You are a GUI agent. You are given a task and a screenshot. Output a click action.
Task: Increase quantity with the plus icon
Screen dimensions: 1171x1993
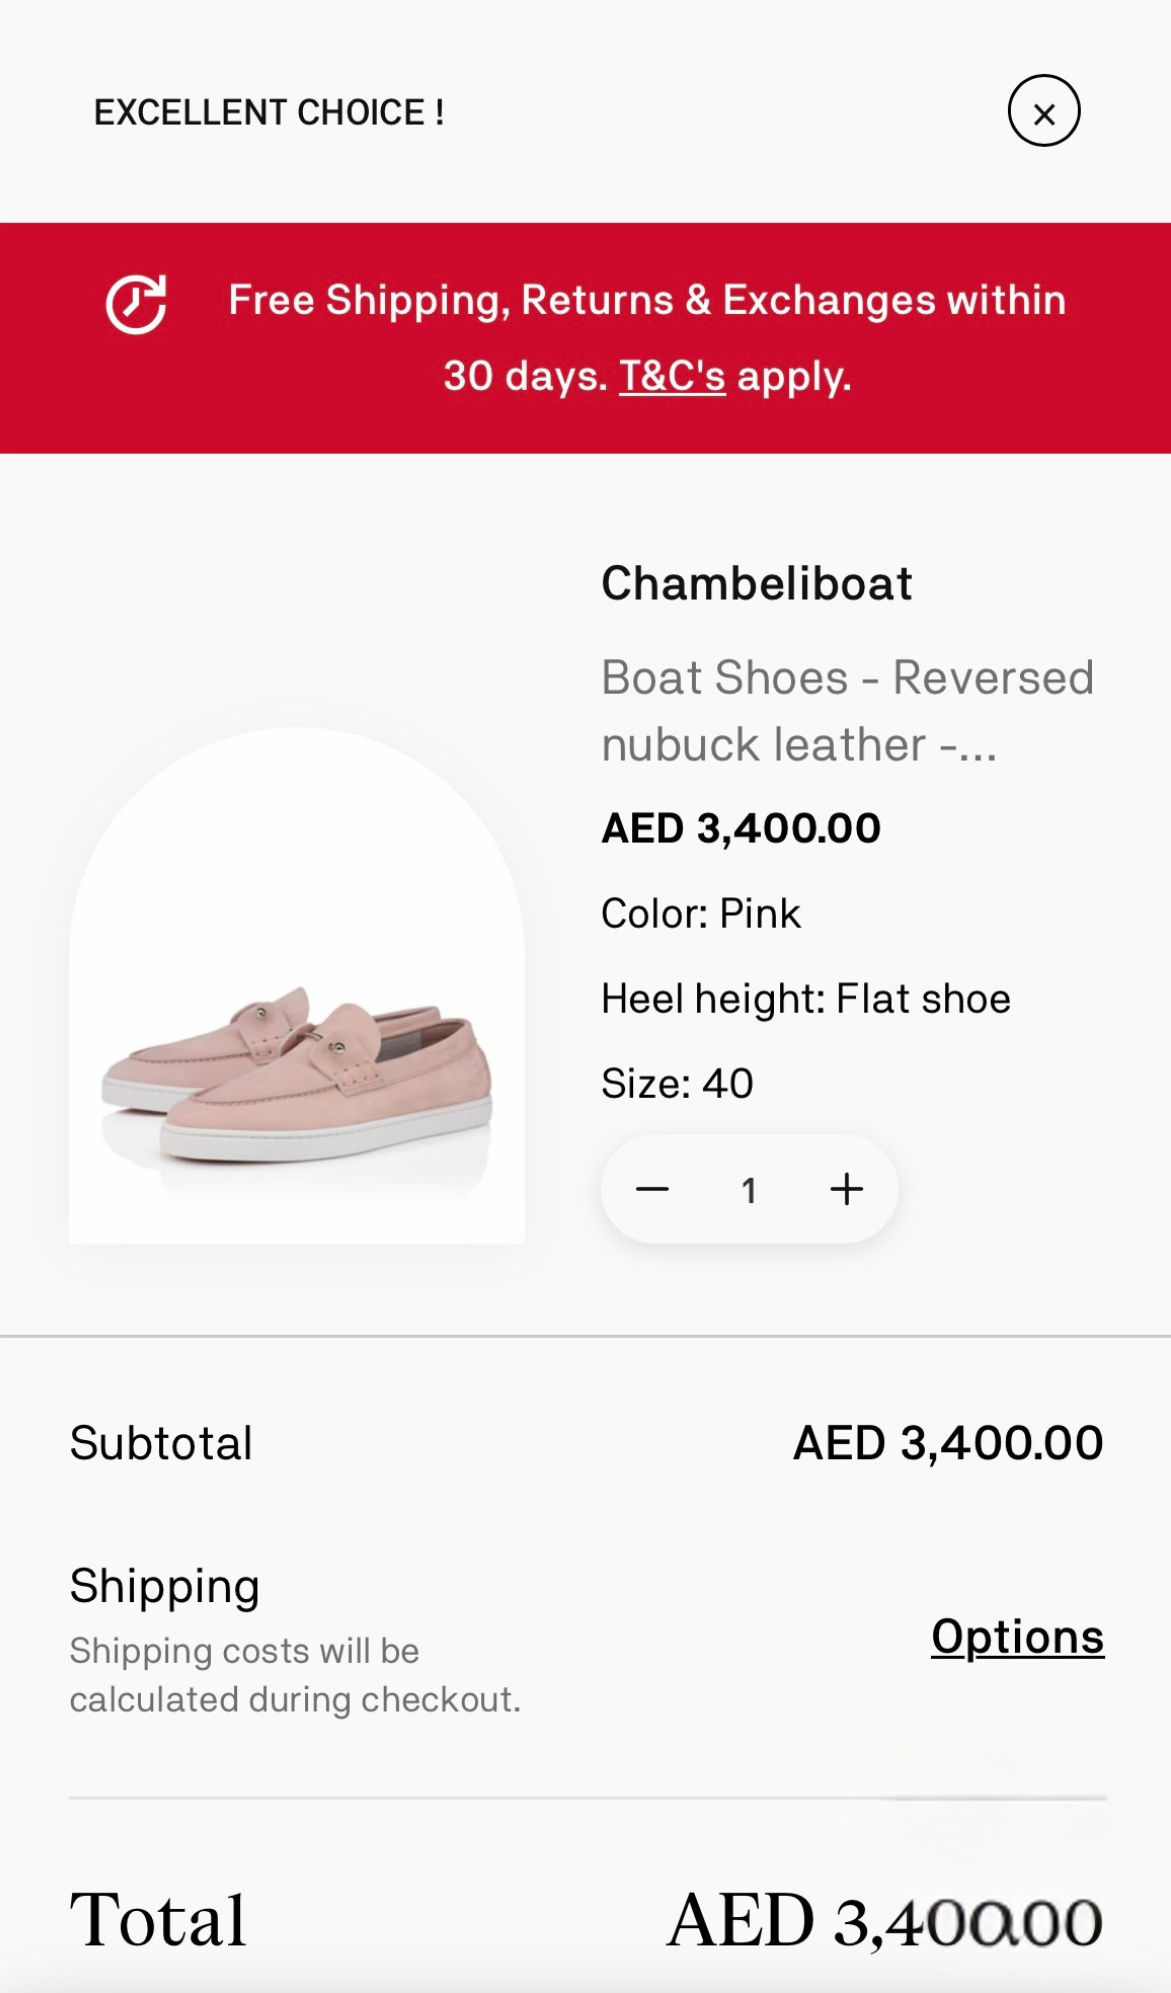[x=846, y=1189]
